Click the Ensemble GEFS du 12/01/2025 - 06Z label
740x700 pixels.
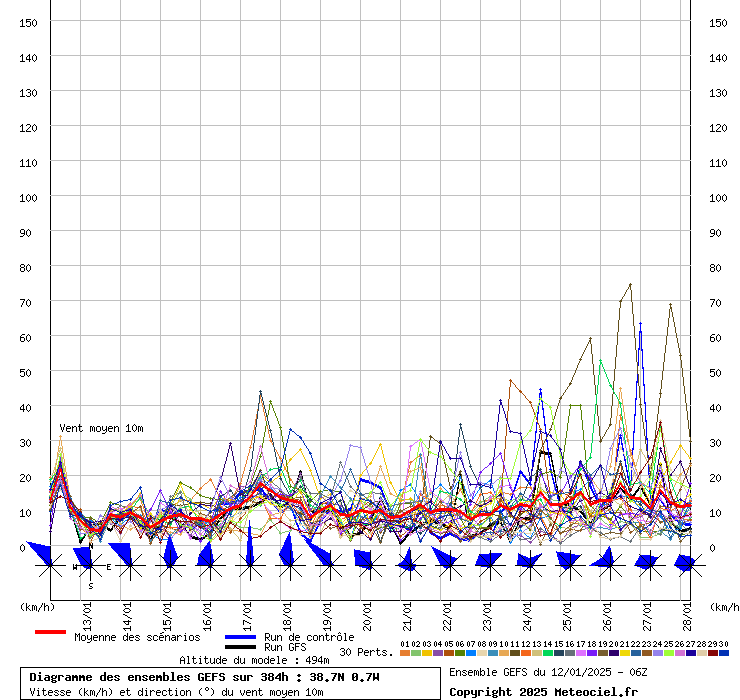(x=545, y=671)
